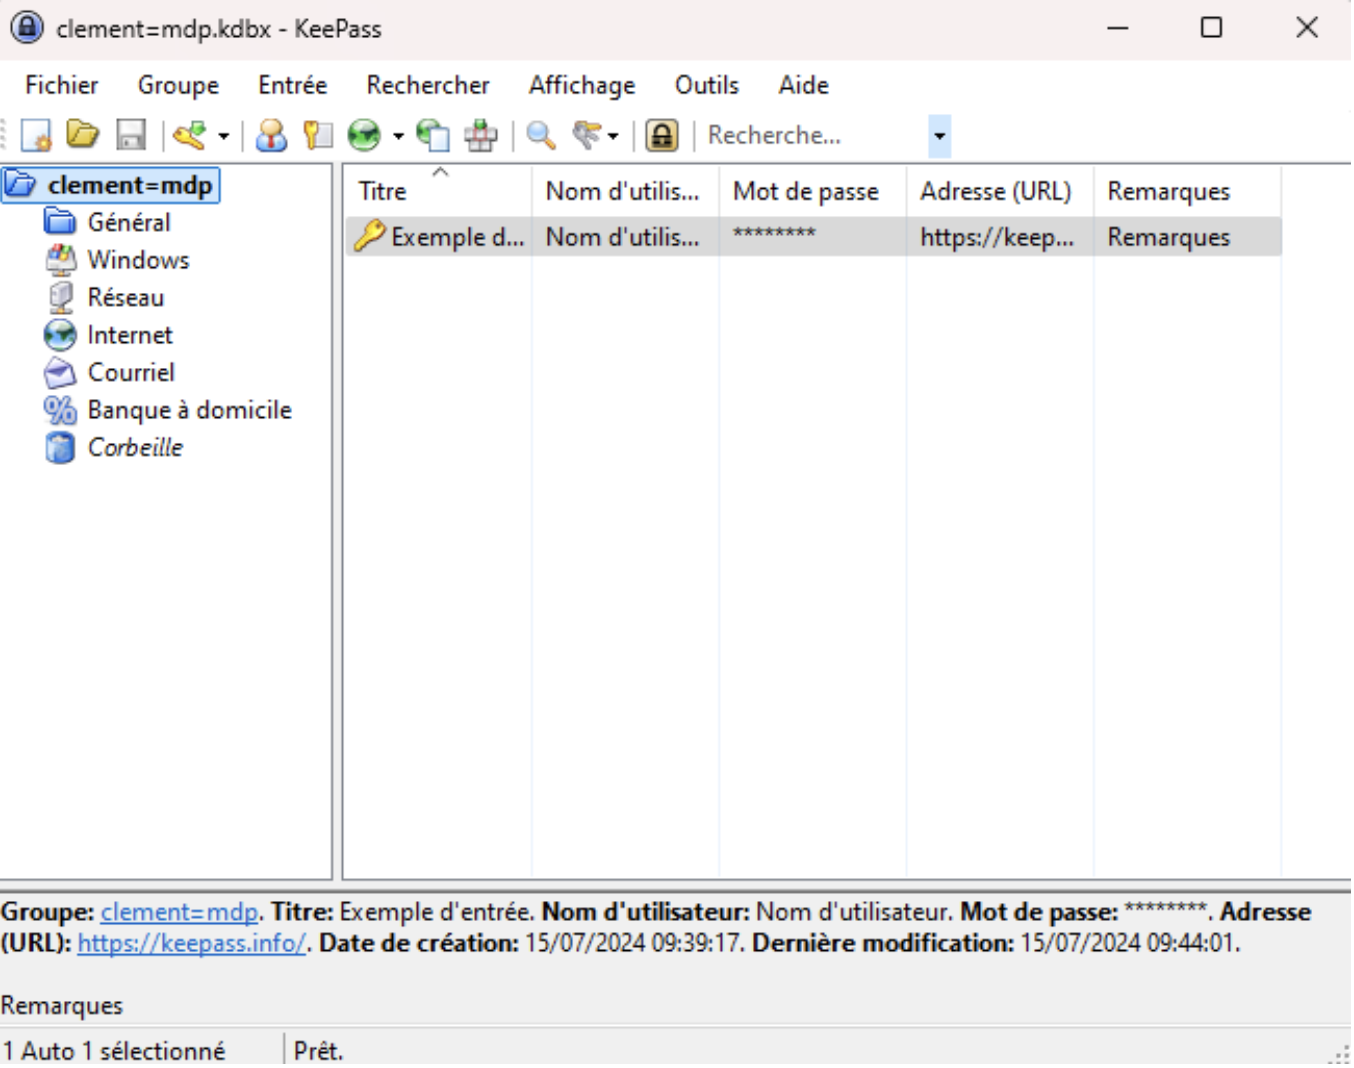Select the Exemple d... entry row
Image resolution: width=1354 pixels, height=1068 pixels.
click(813, 237)
